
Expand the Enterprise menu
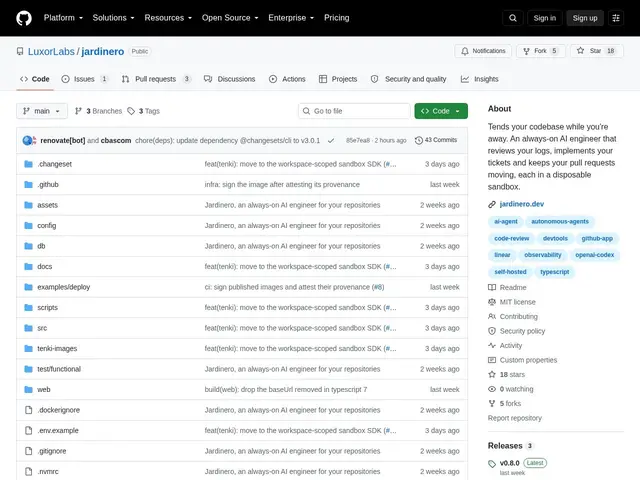(291, 18)
